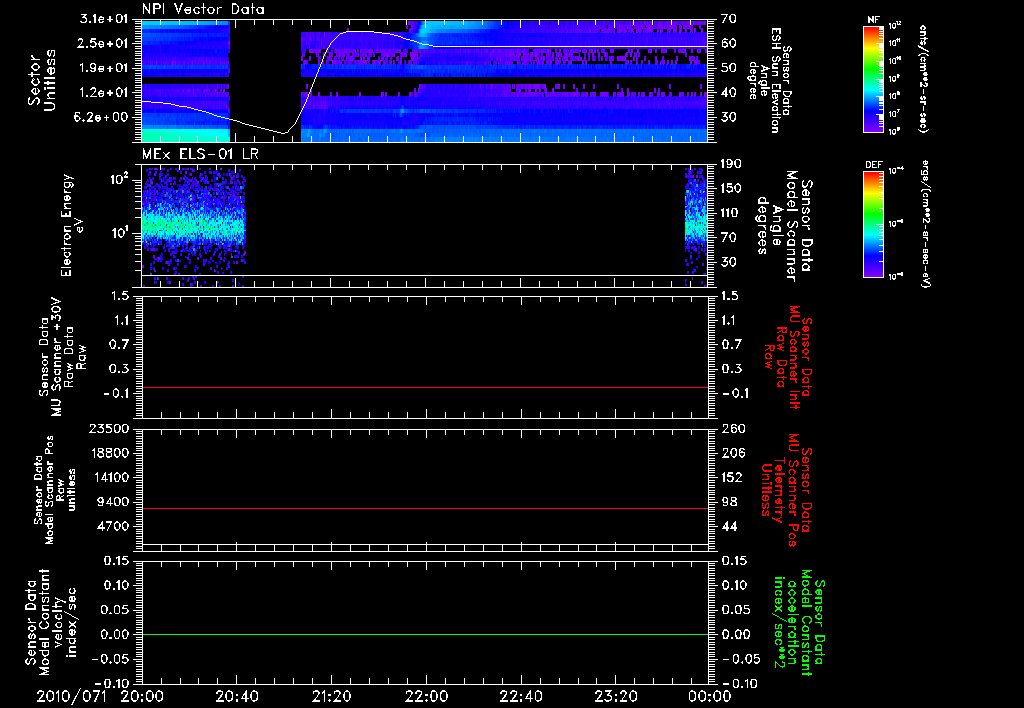Click the '1.2e+01' sector tick label
Viewport: 1024px width, 708px height.
pyautogui.click(x=103, y=93)
